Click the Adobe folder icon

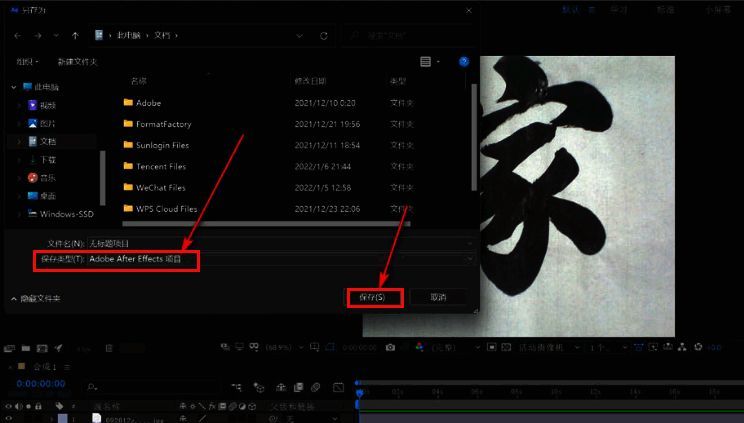(x=128, y=103)
